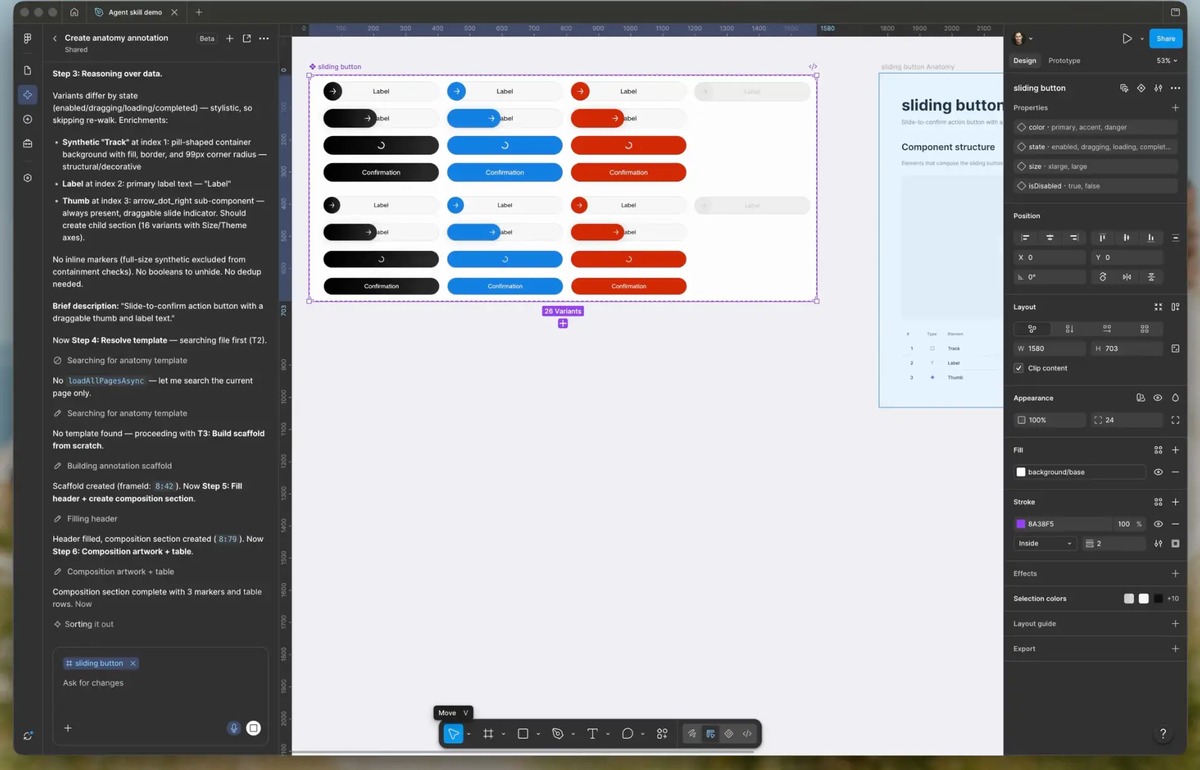1200x770 pixels.
Task: Click the fill color swatch background/base
Action: [1021, 472]
